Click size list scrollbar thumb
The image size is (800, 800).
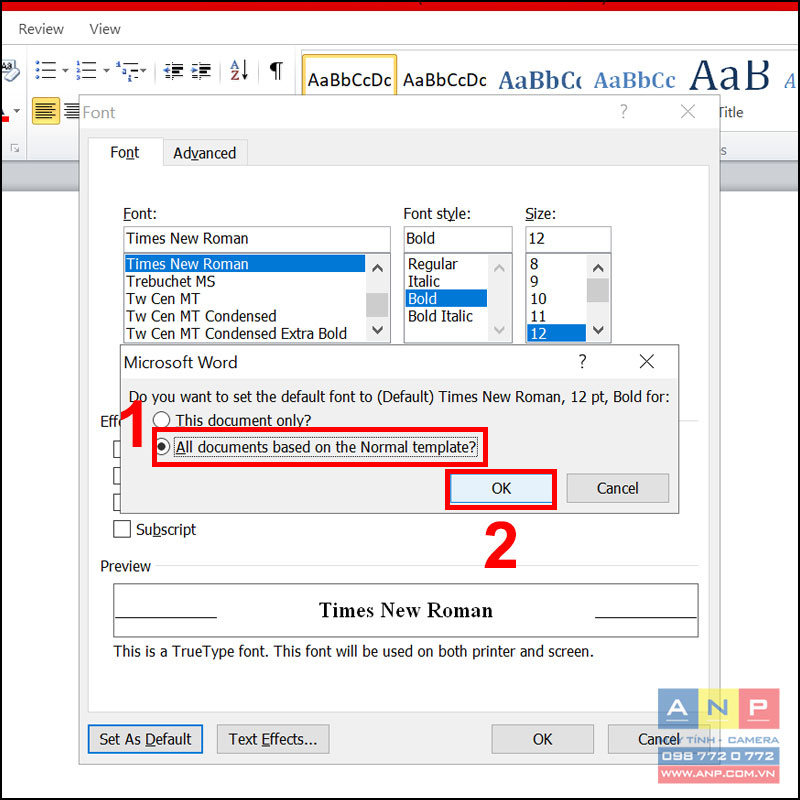coord(597,290)
